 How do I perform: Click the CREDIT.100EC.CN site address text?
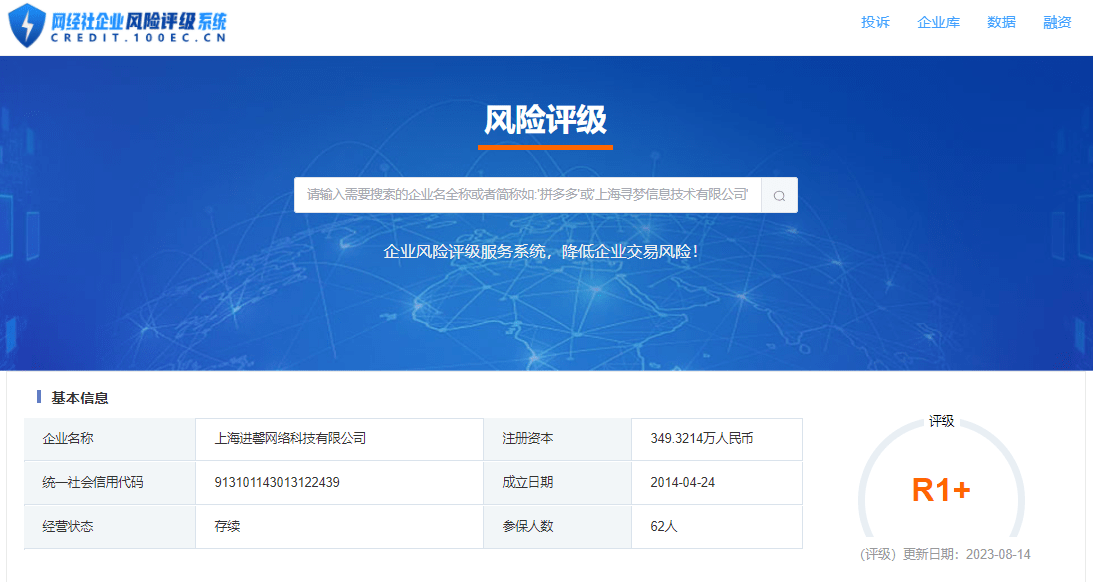[139, 39]
